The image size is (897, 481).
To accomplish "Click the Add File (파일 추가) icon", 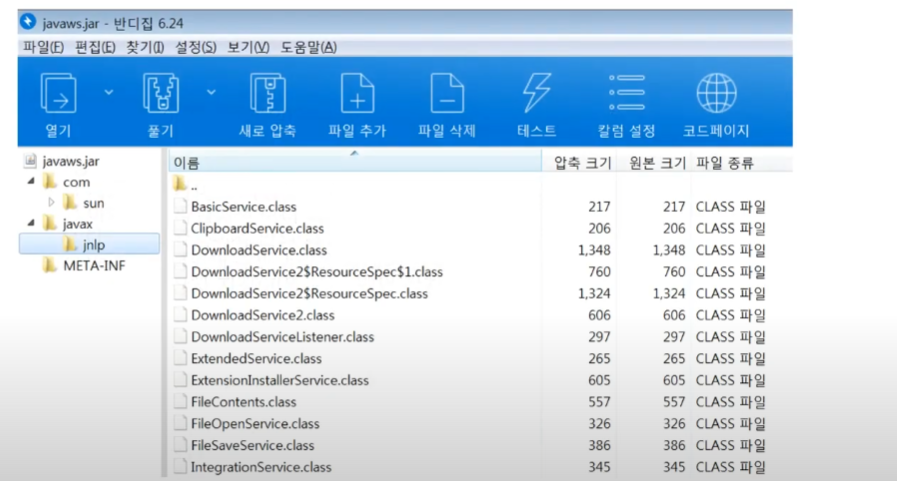I will (x=358, y=93).
